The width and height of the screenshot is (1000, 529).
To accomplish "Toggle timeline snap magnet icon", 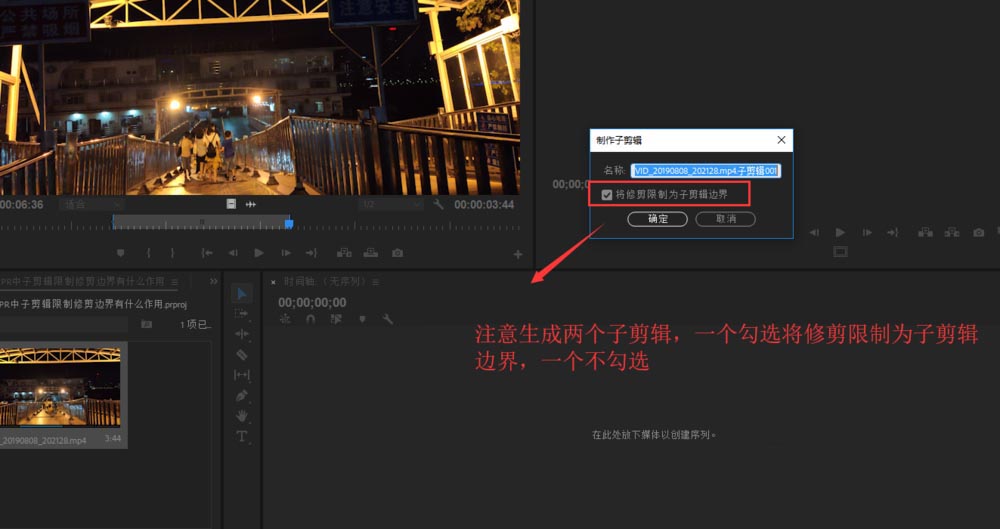I will point(310,319).
